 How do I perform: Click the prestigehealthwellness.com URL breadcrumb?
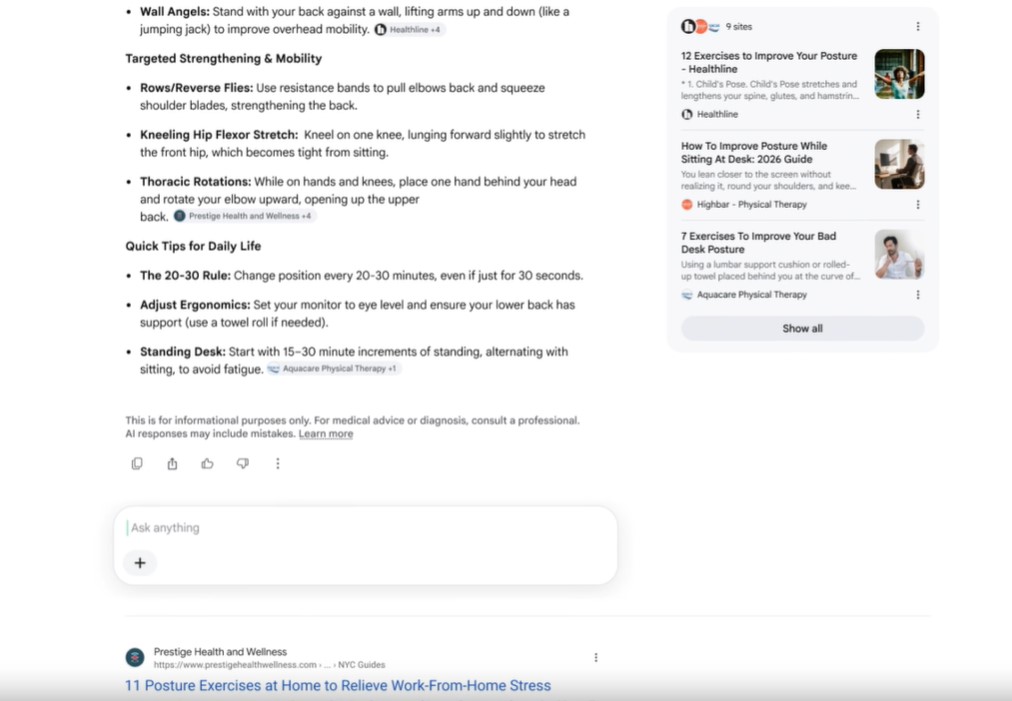[269, 665]
